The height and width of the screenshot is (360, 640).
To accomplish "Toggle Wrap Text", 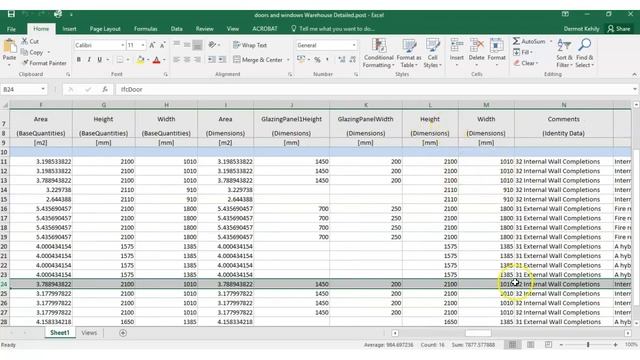I will click(x=249, y=45).
